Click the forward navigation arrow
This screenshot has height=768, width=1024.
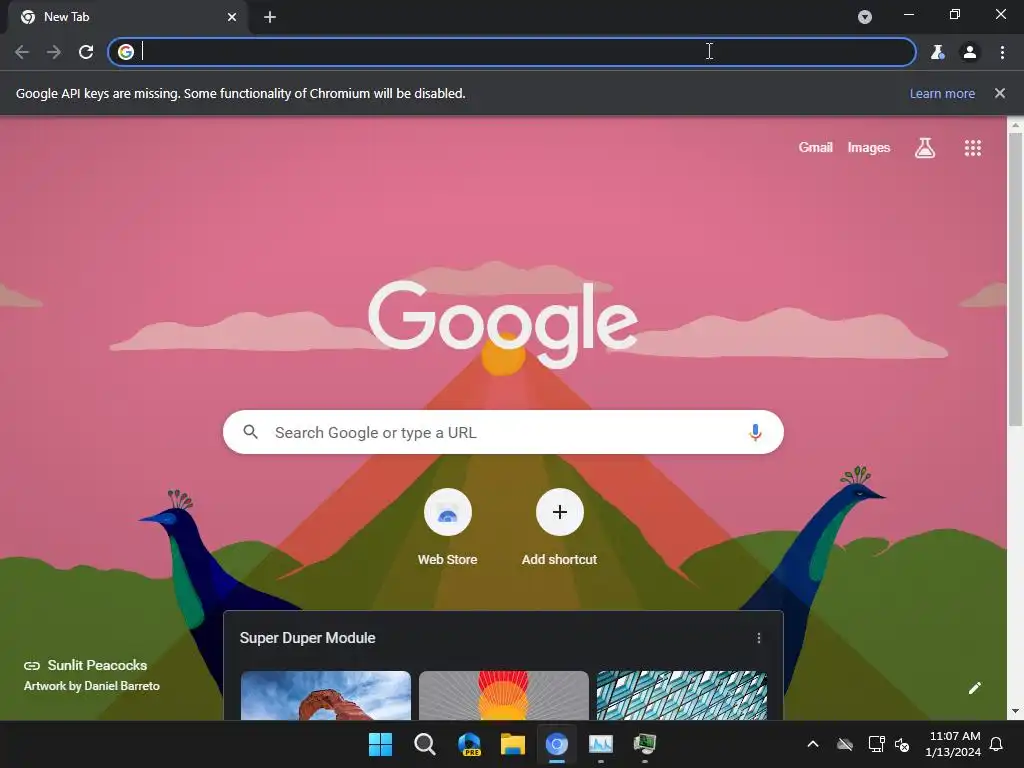pyautogui.click(x=54, y=52)
